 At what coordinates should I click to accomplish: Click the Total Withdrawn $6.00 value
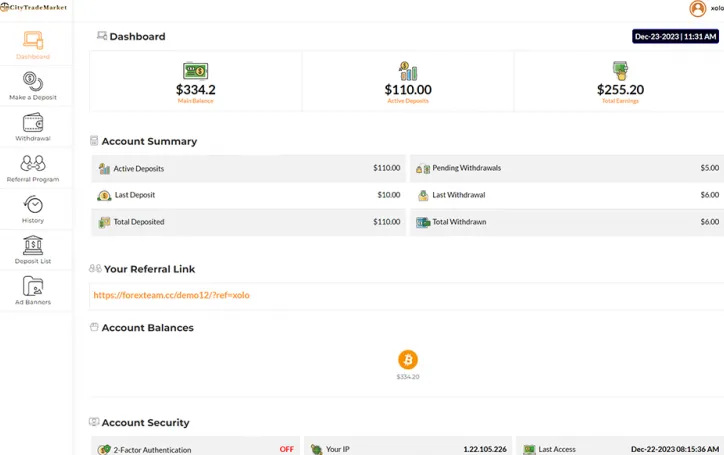[x=709, y=222]
